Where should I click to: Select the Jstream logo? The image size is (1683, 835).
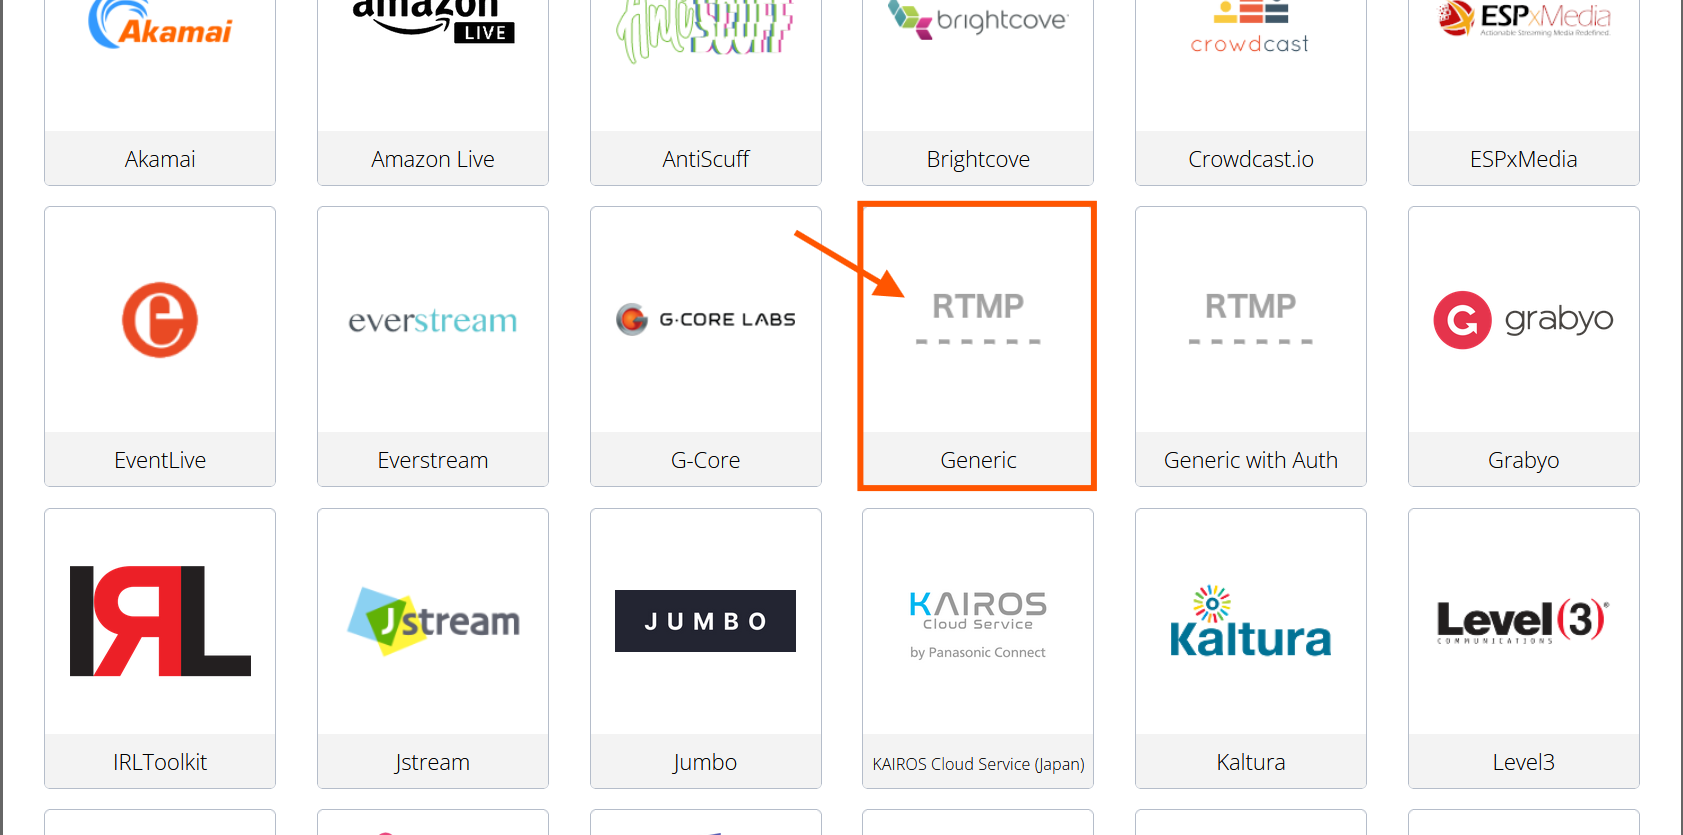(433, 621)
